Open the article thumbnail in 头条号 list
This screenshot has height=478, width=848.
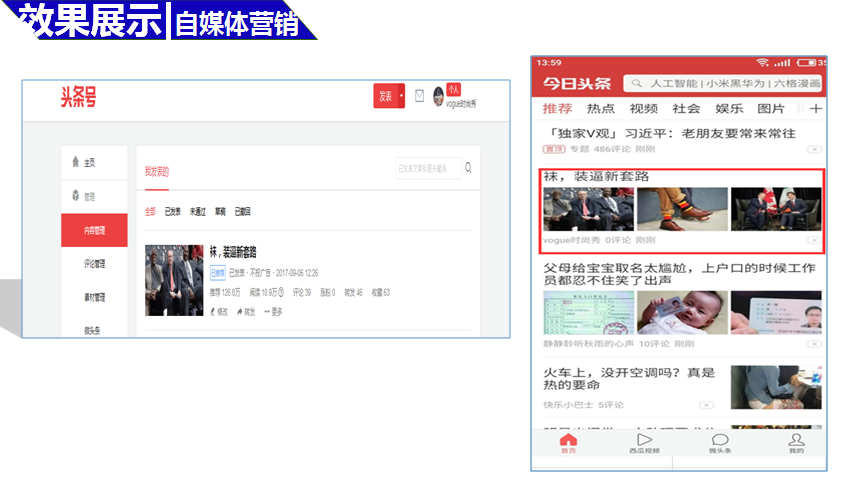click(174, 280)
